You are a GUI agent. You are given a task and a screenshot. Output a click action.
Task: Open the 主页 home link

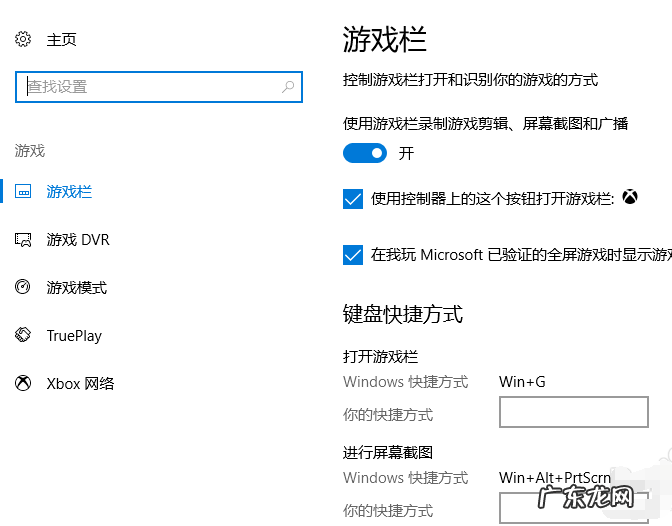point(61,39)
